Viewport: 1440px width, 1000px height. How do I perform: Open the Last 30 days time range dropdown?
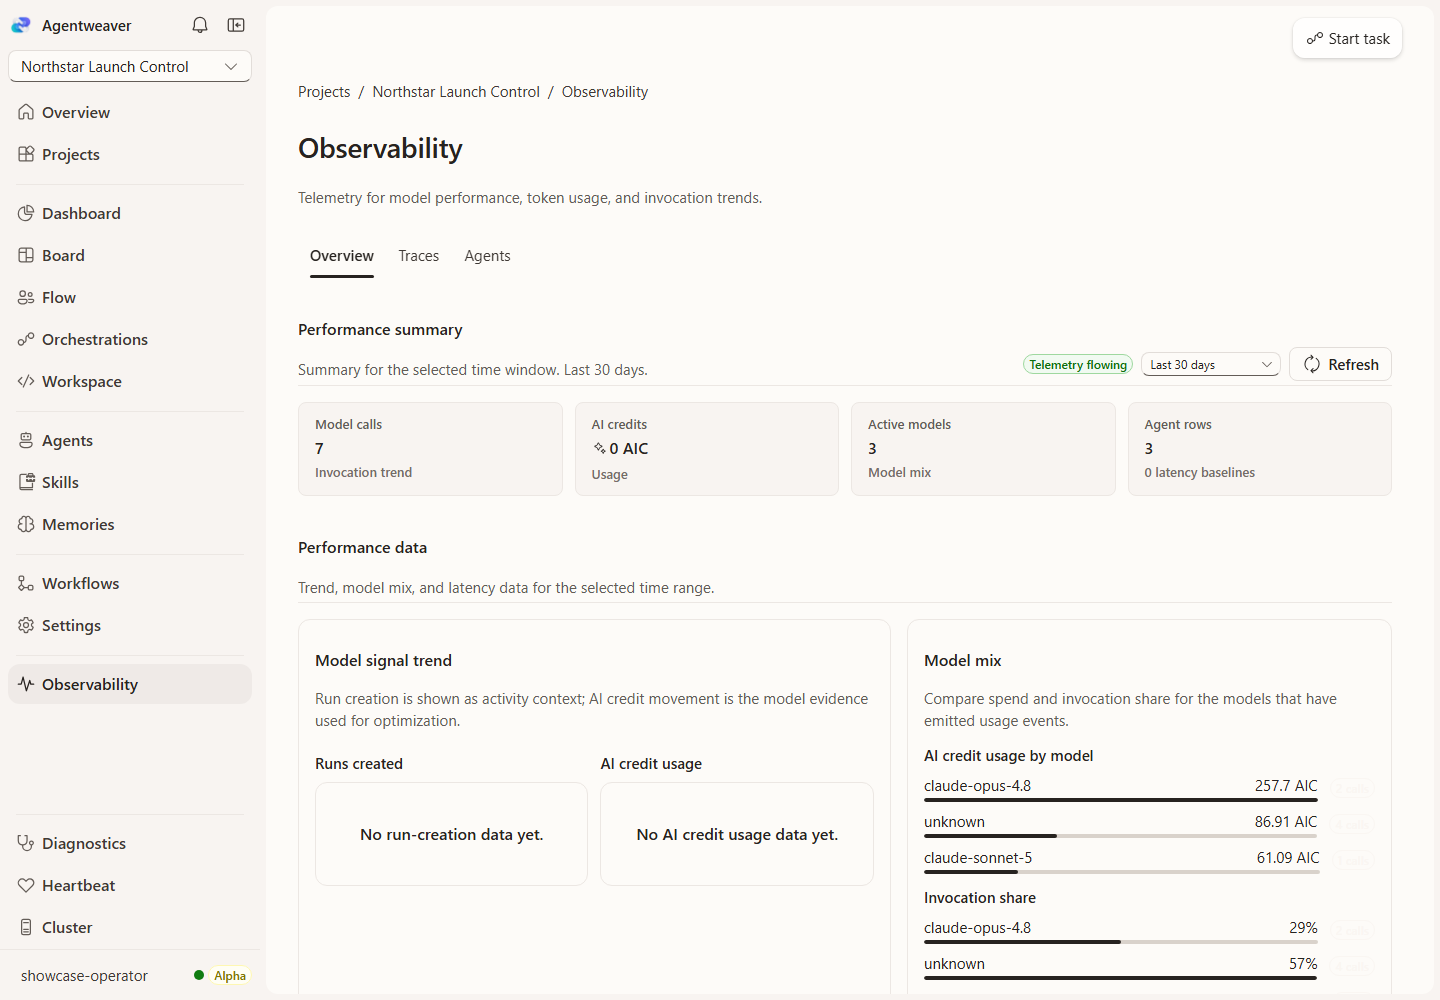pos(1211,365)
